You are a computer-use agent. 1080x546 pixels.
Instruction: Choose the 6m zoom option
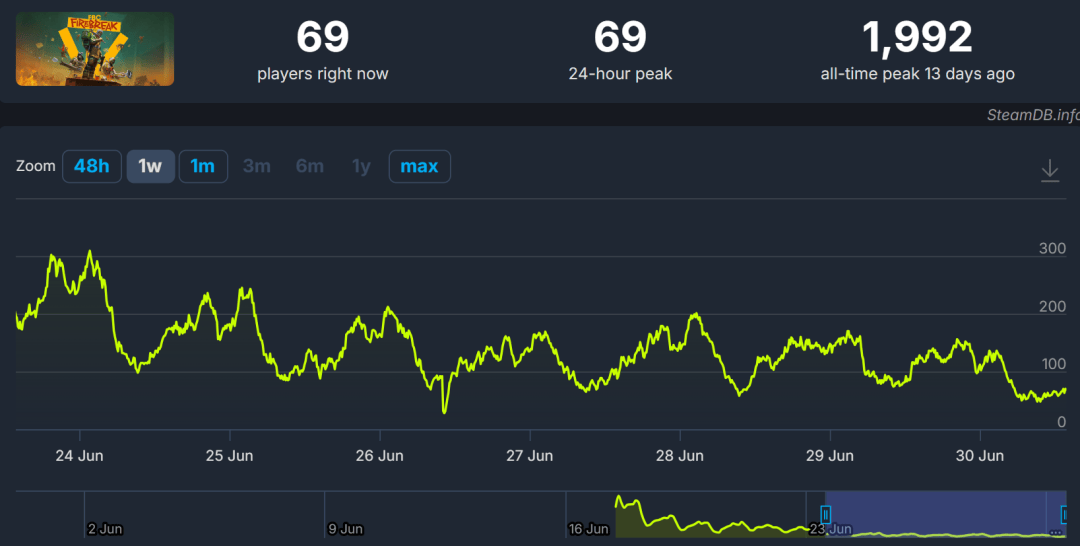tap(310, 167)
